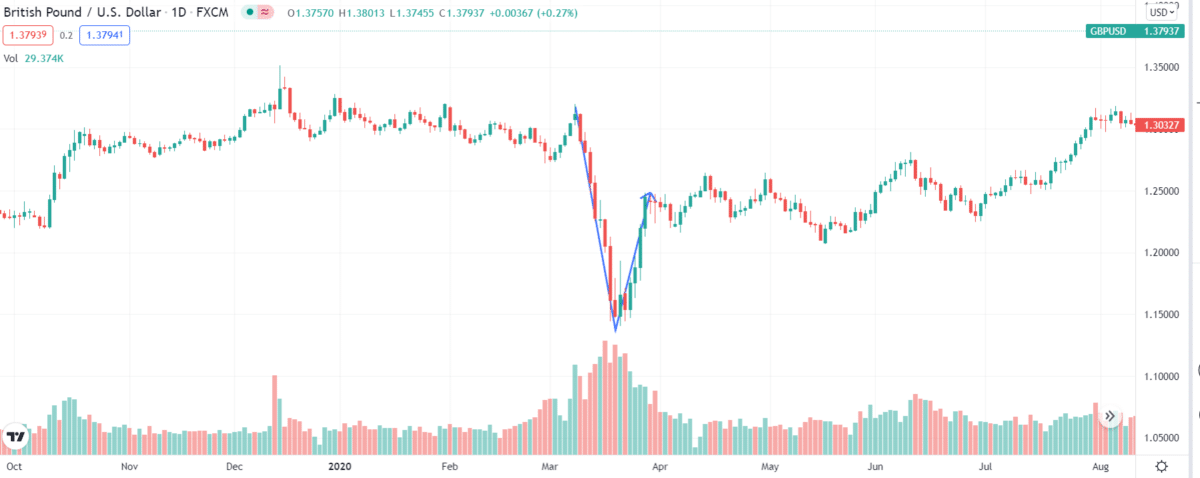Click the blue buy price 1.37941
This screenshot has height=478, width=1200.
point(105,34)
